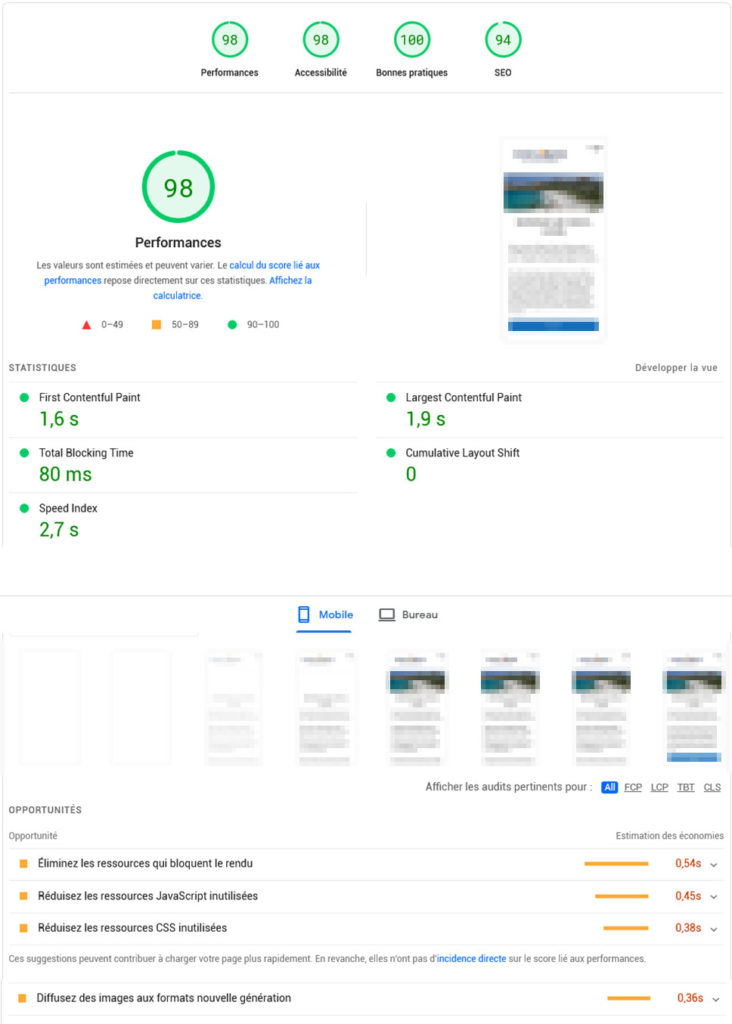The height and width of the screenshot is (1024, 732).
Task: Click the Performances score gauge at top
Action: point(229,40)
